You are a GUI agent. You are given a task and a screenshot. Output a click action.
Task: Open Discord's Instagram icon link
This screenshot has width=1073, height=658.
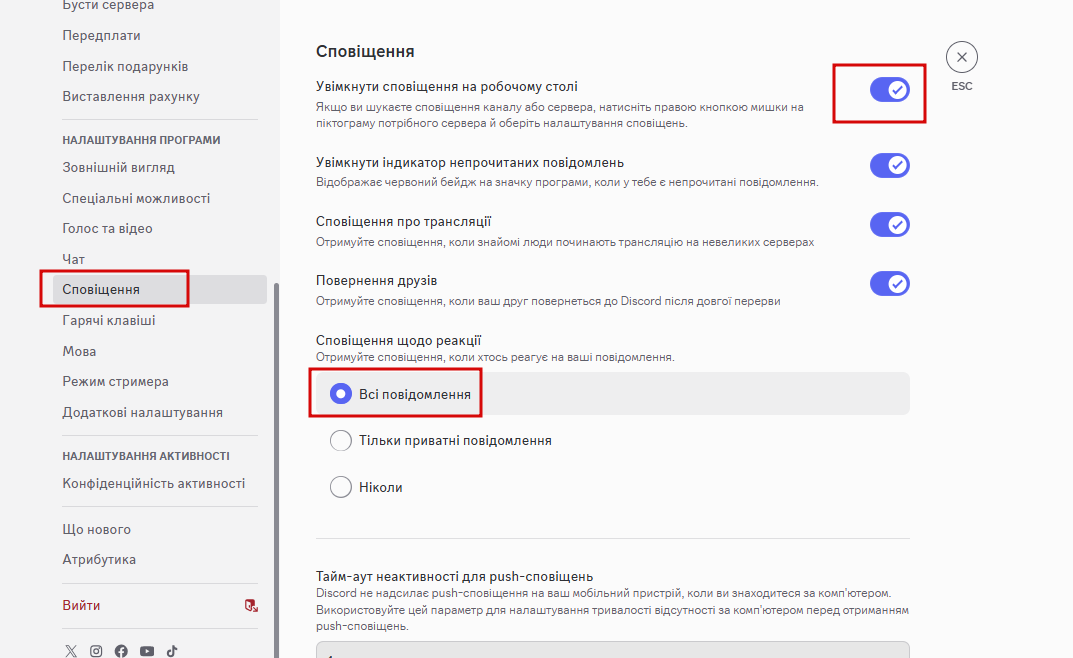pyautogui.click(x=96, y=651)
